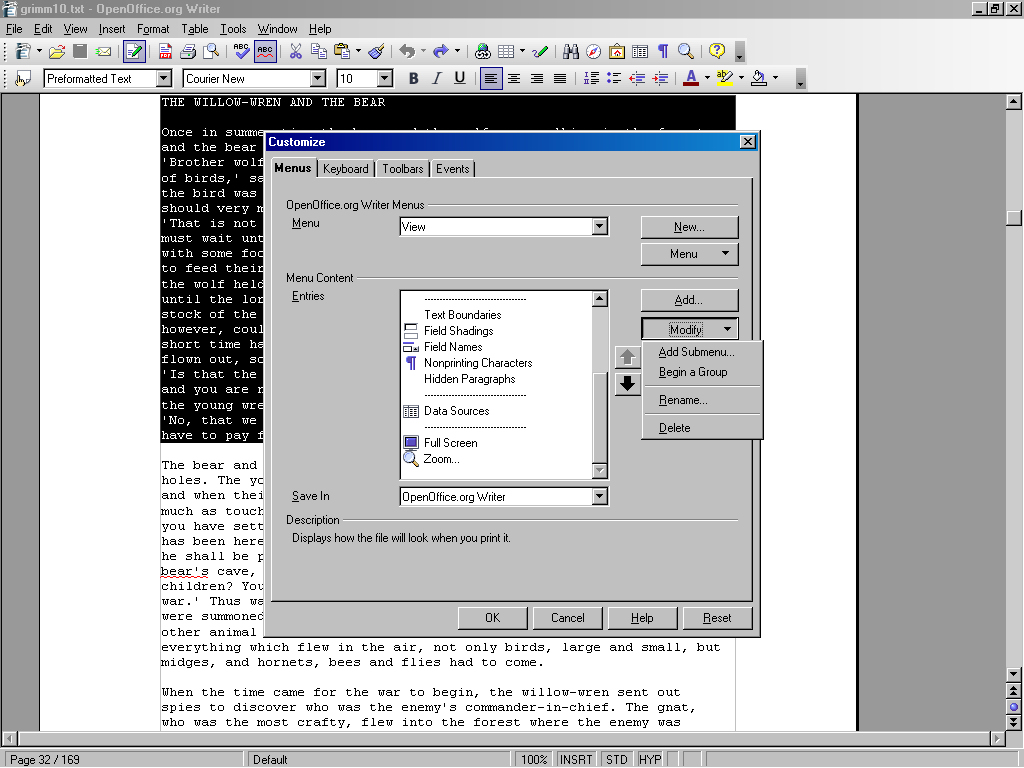Toggle AutoSpellcheck red underline icon
Screen dimensions: 1024x768
coord(264,52)
